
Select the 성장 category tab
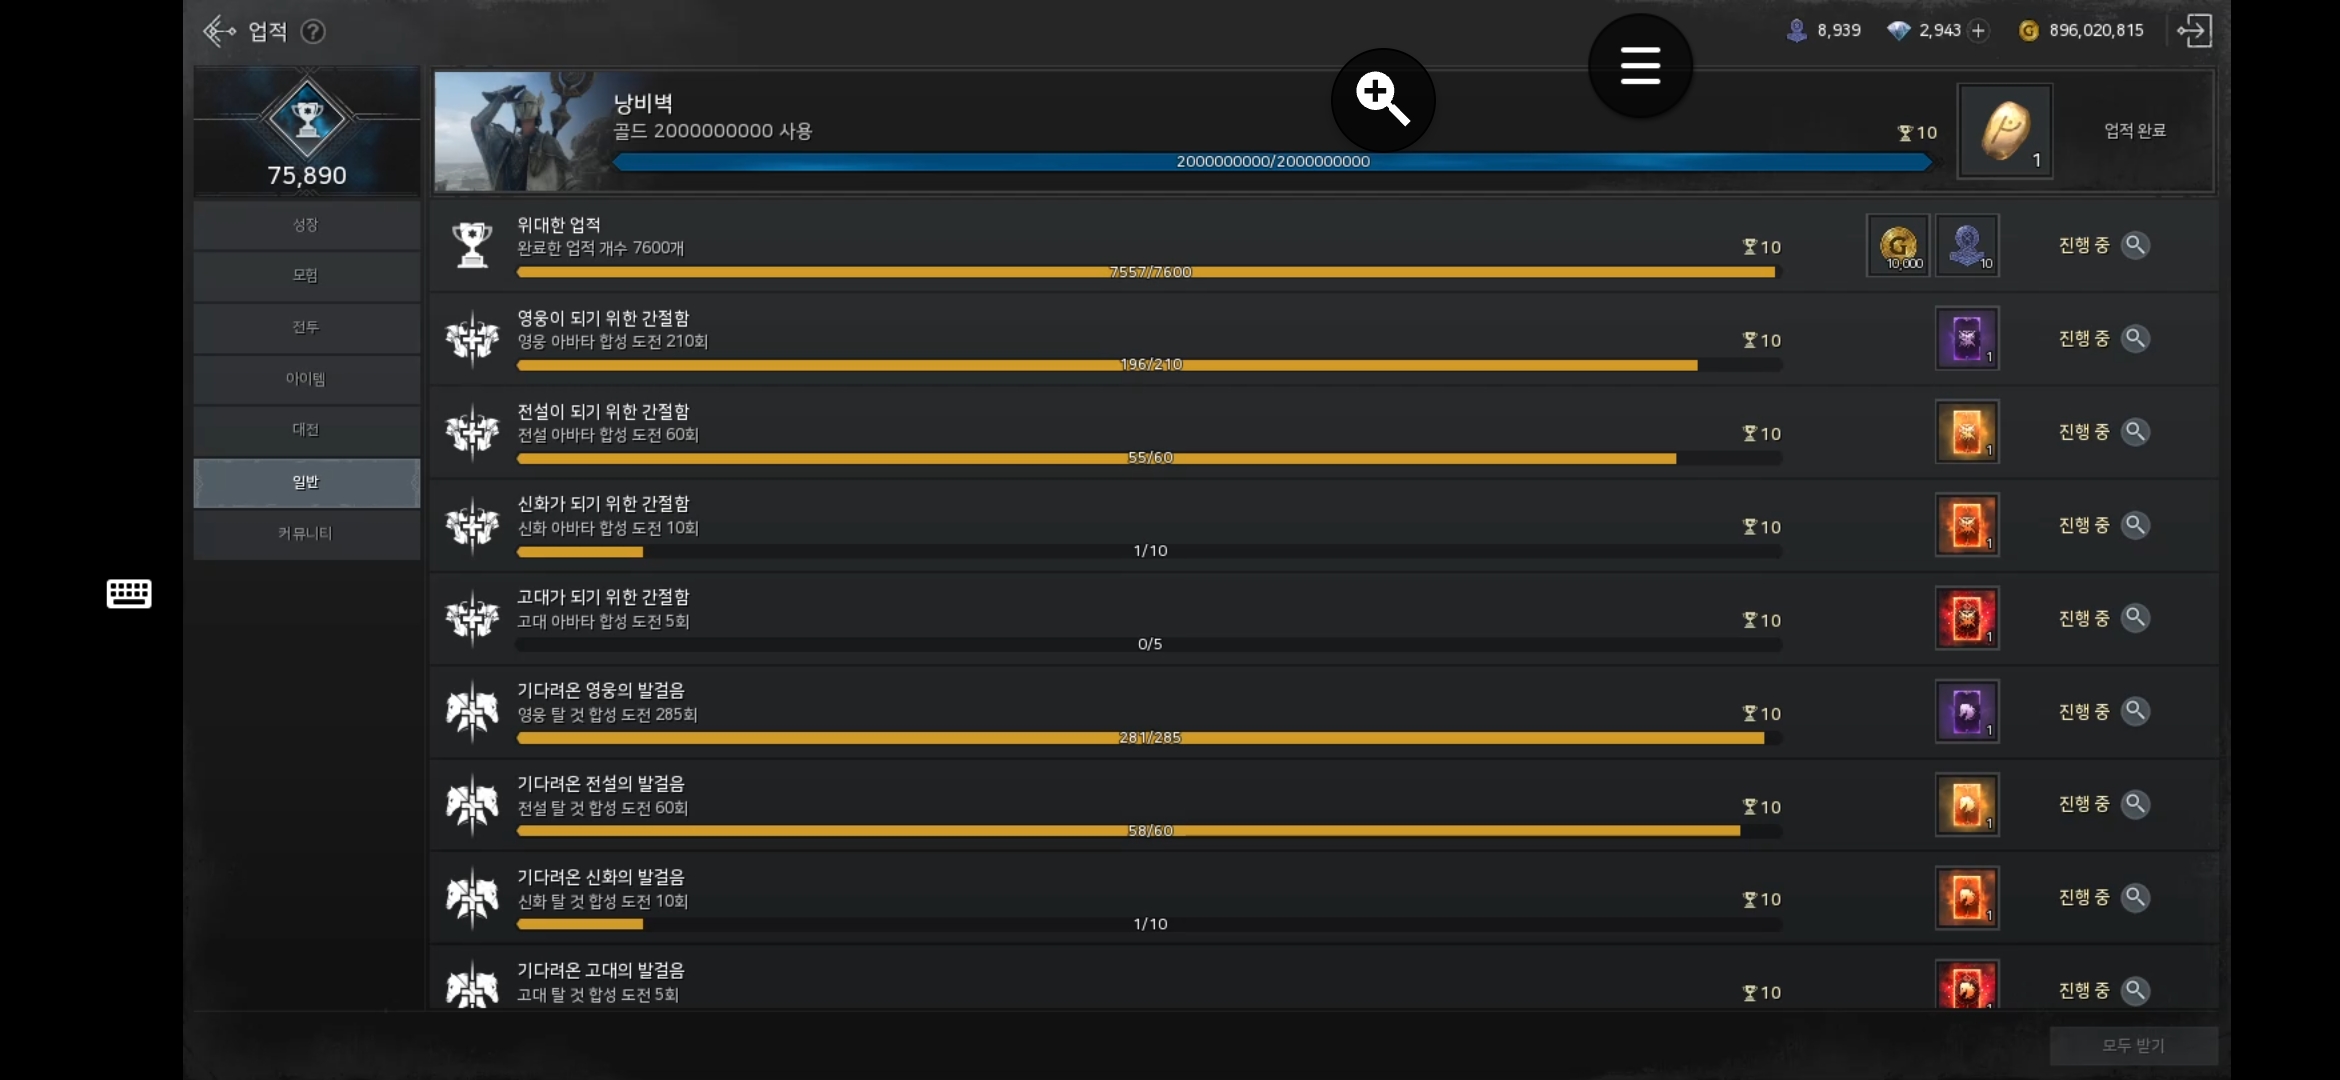(306, 225)
